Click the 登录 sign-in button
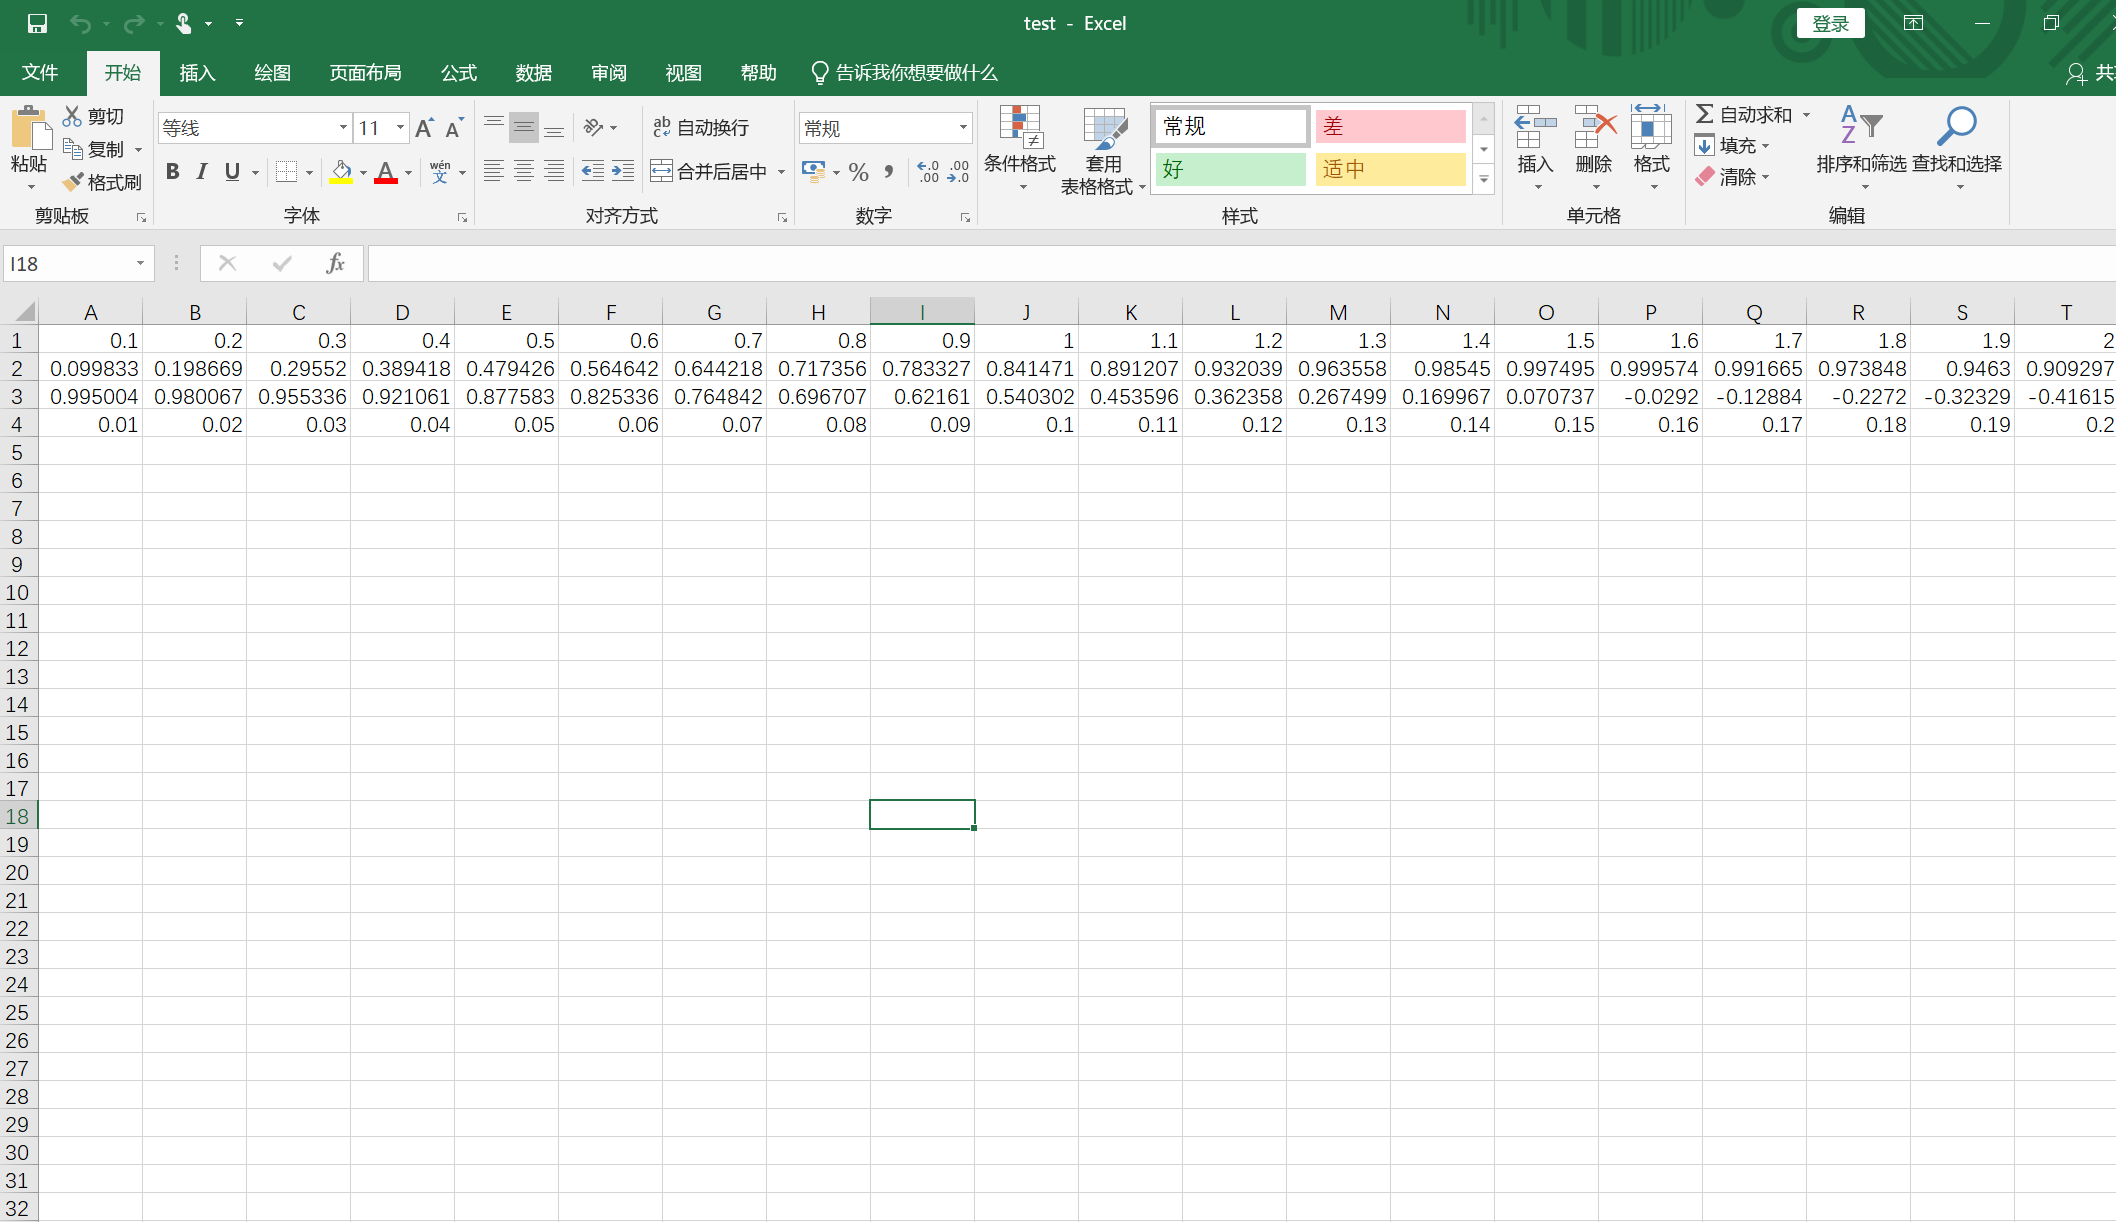2116x1222 pixels. pos(1830,23)
